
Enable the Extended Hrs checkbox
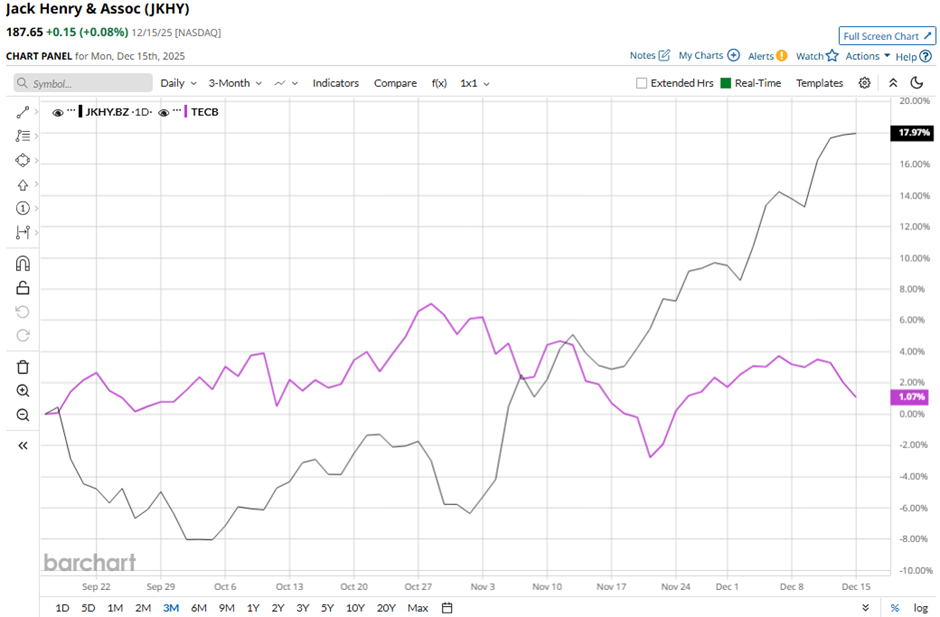click(x=641, y=83)
